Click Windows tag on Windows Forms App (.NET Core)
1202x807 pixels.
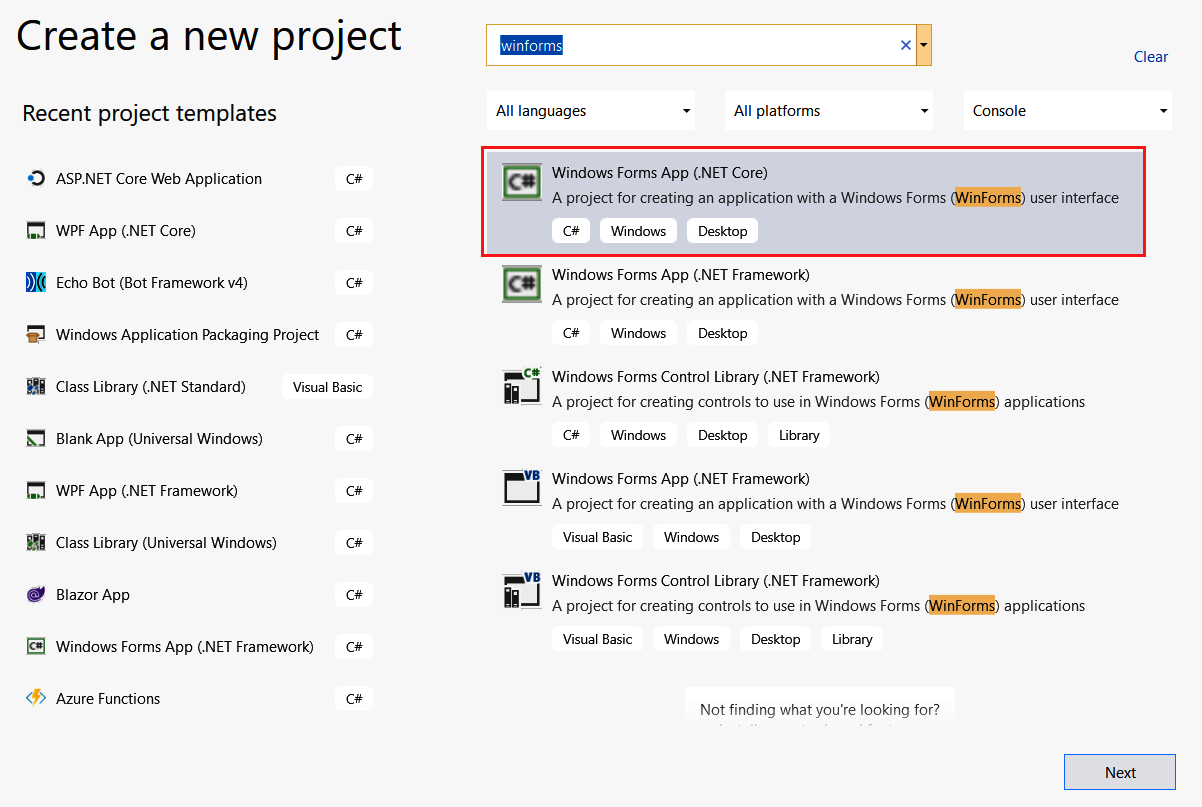coord(638,231)
